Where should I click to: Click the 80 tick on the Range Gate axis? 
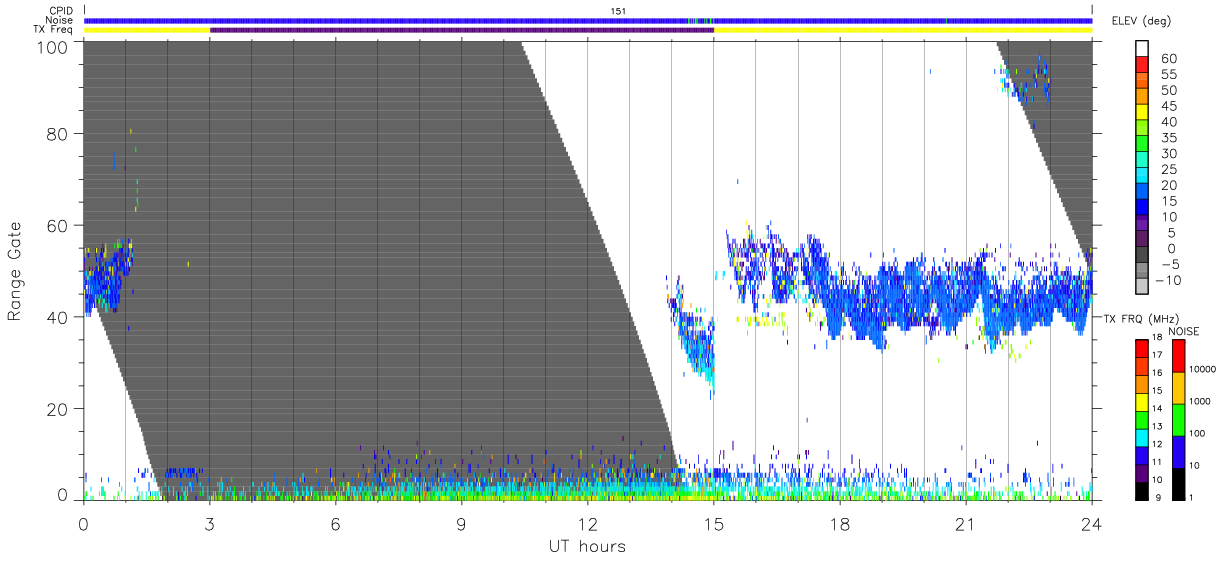point(59,133)
